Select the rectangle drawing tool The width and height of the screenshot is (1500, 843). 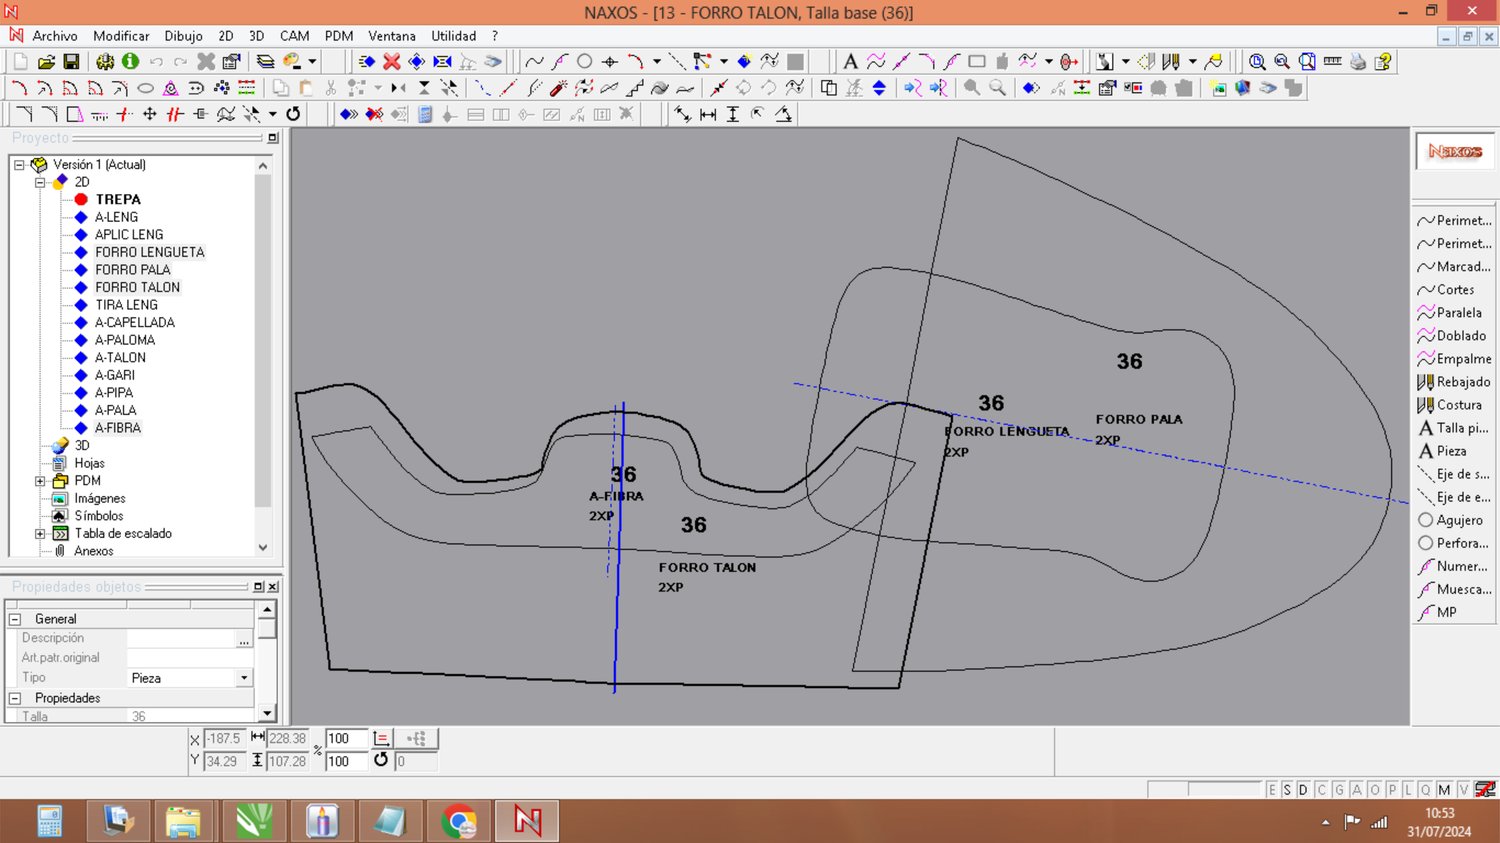977,62
